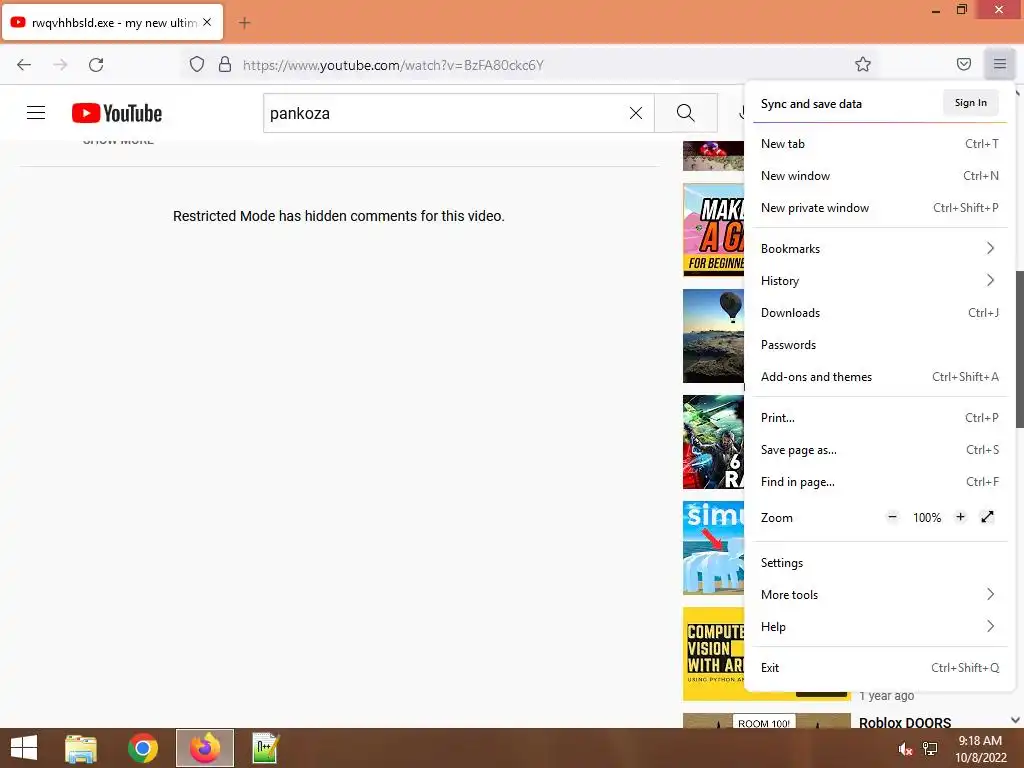Close the rwqvhhbsld.exe YouTube tab
This screenshot has height=768, width=1024.
(207, 22)
